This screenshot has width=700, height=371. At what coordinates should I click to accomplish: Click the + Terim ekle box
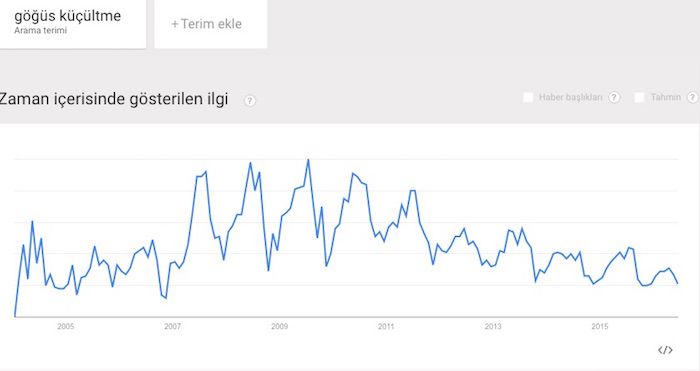click(x=211, y=24)
